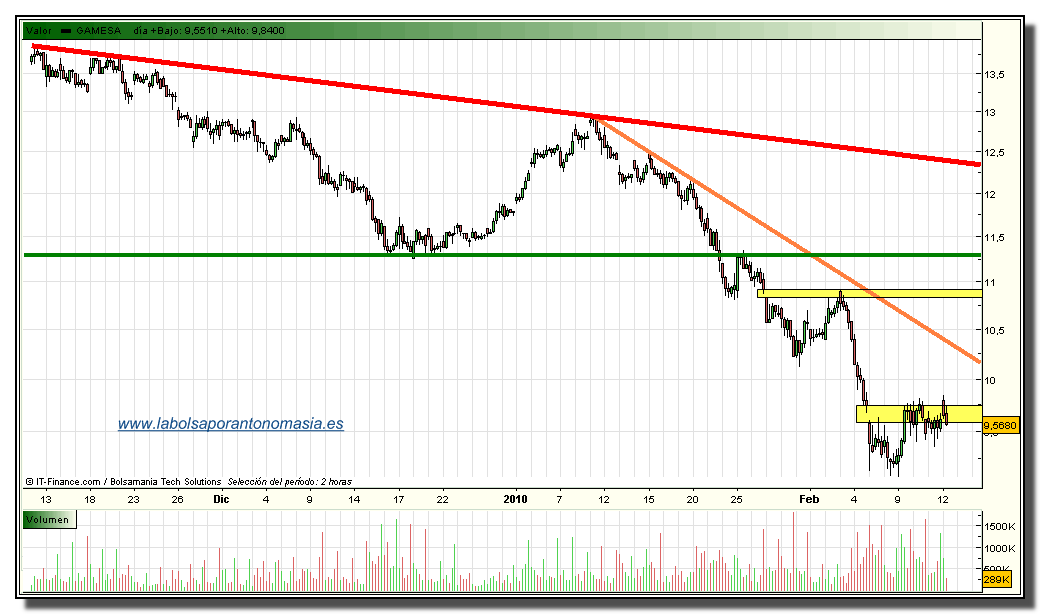The image size is (1040, 614).
Task: Click the 9,5680 current price tag
Action: pos(1000,426)
